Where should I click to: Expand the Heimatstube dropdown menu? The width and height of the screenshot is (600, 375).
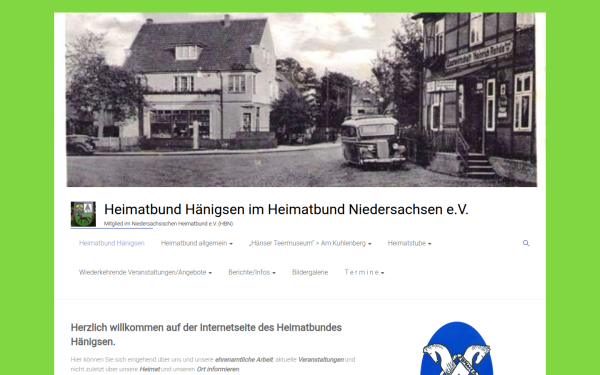[x=409, y=243]
